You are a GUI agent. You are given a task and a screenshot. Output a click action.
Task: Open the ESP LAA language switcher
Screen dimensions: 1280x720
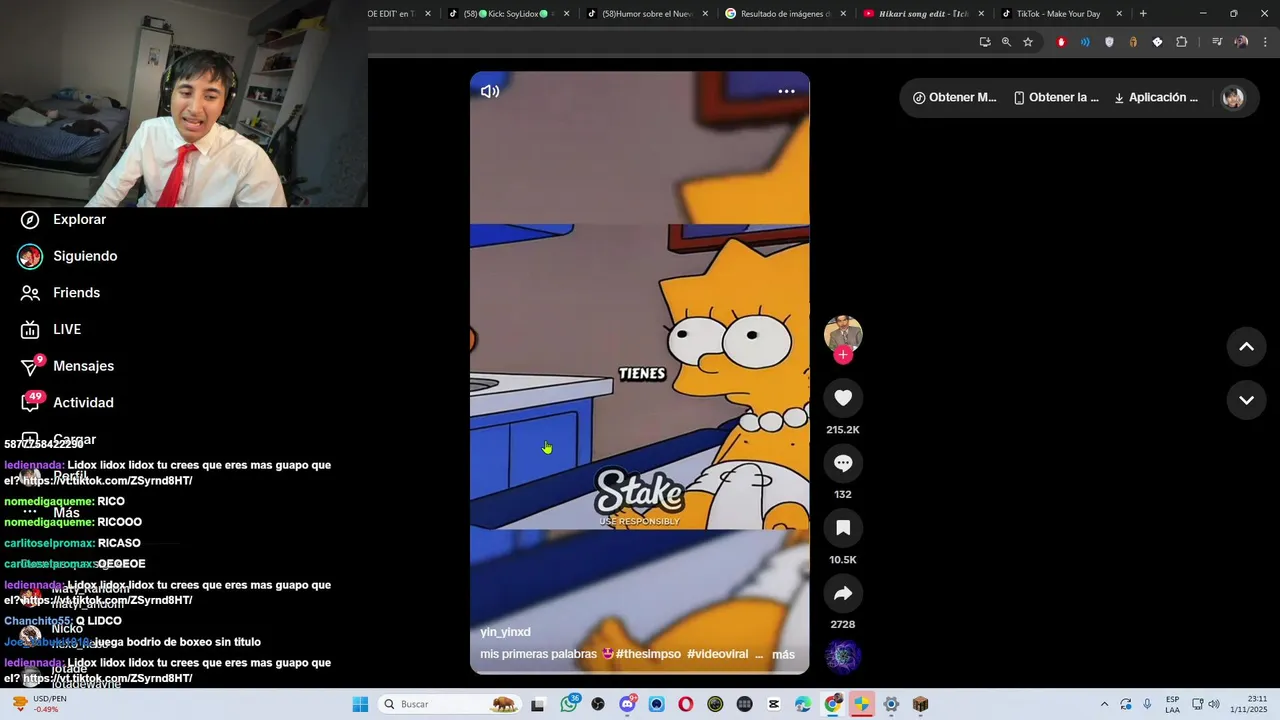[1172, 704]
